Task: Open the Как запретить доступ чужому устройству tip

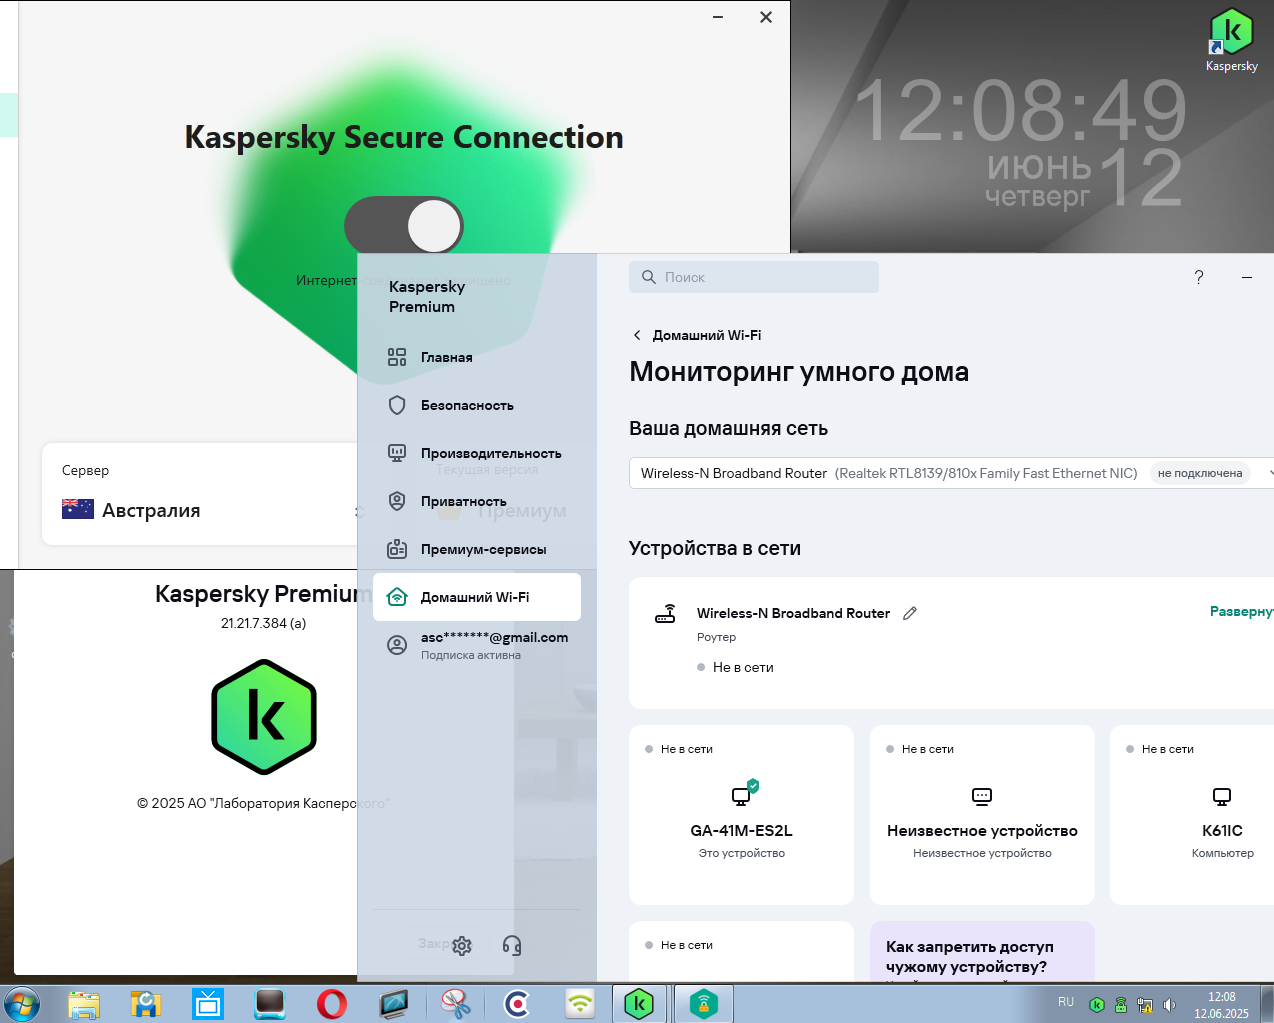Action: click(x=982, y=951)
